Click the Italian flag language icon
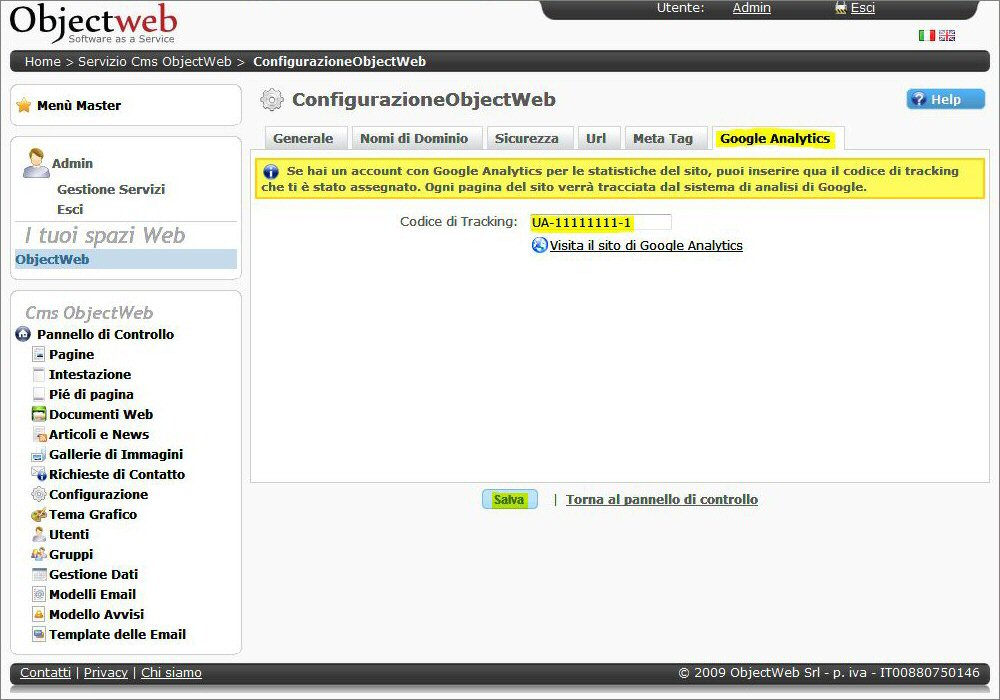The width and height of the screenshot is (1000, 700). click(x=926, y=35)
